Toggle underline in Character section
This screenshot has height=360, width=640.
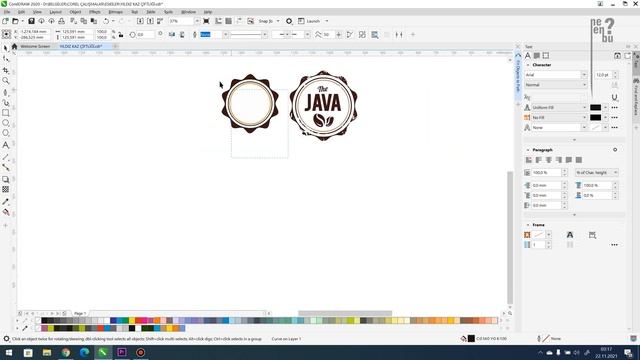[x=615, y=98]
